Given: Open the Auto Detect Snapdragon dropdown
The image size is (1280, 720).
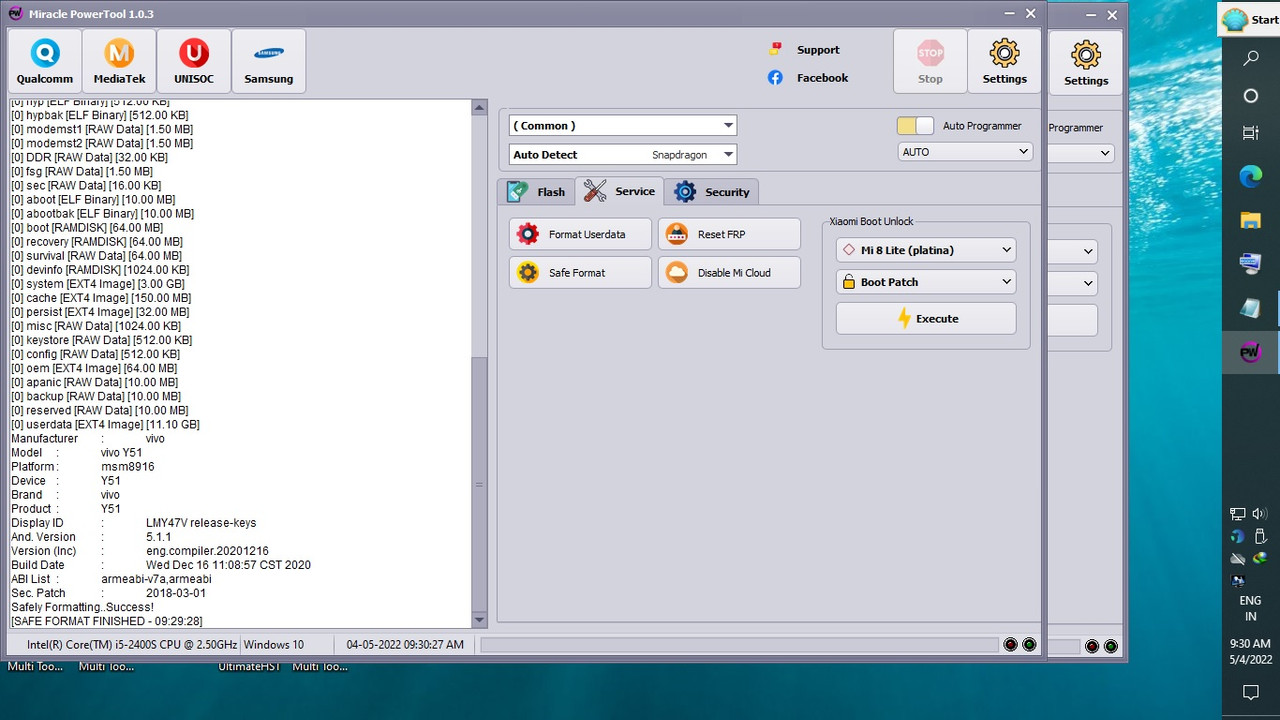Looking at the screenshot, I should (623, 154).
